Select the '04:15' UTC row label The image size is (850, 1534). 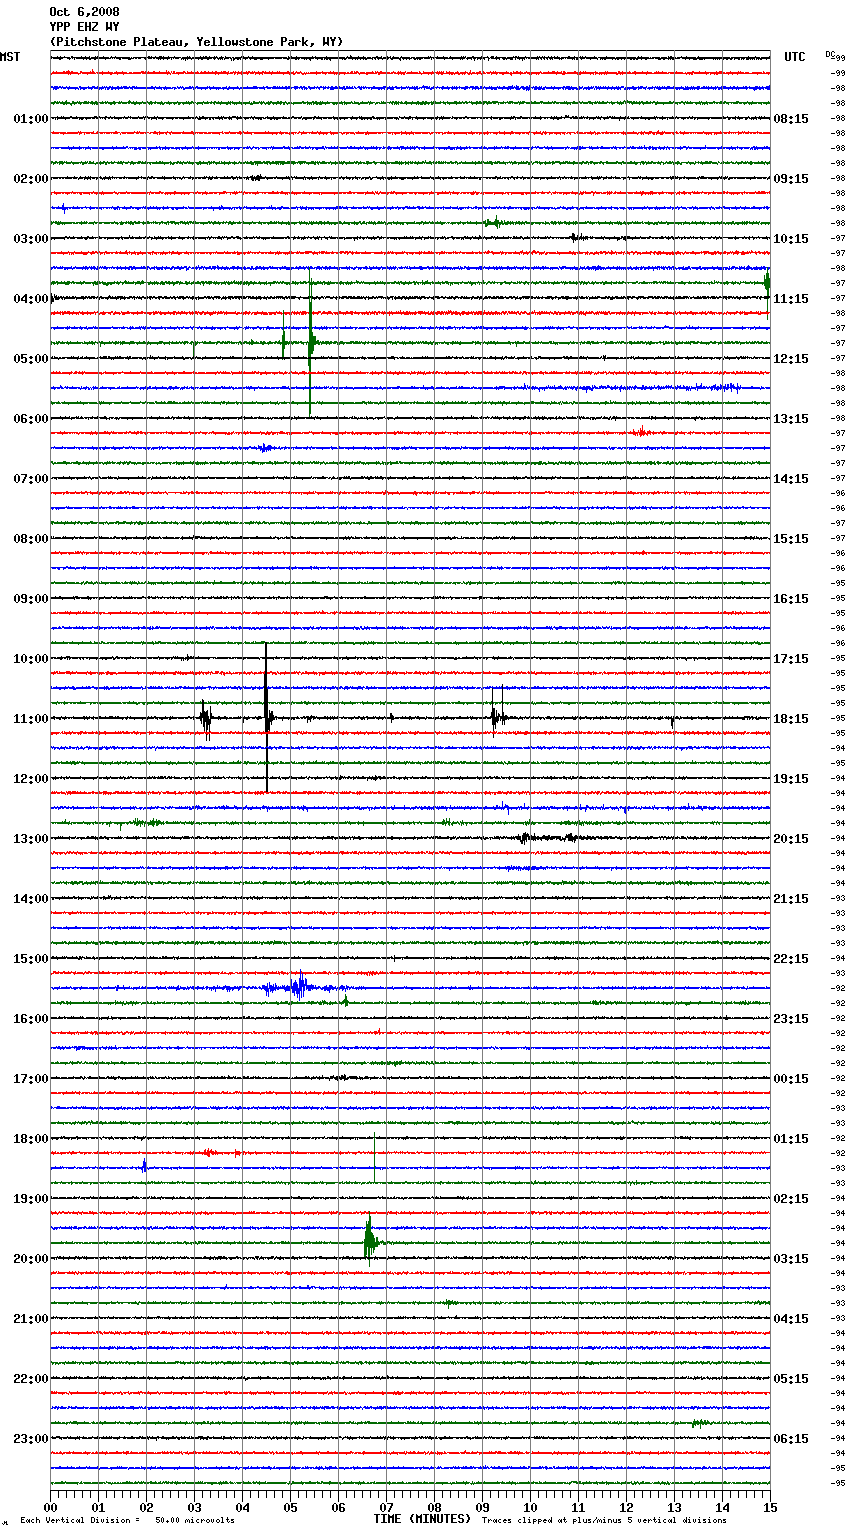click(791, 1319)
